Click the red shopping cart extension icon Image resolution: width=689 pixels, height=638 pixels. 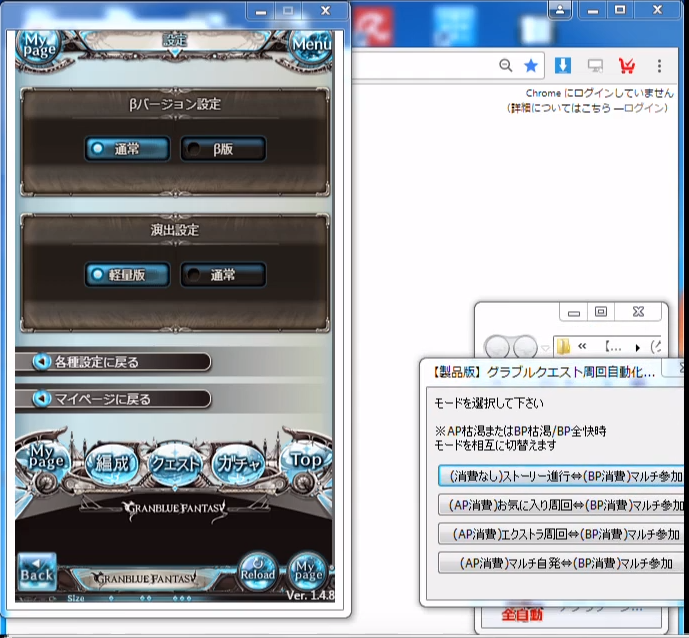tap(627, 66)
